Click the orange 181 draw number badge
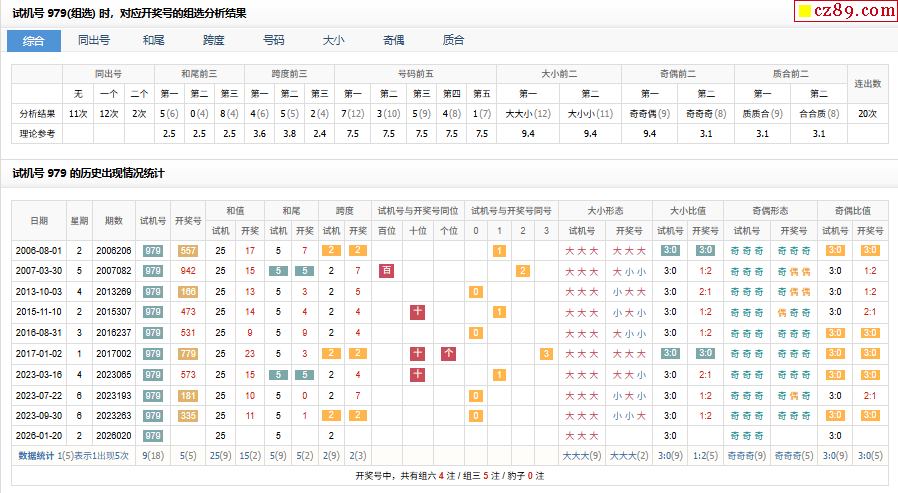Image resolution: width=898 pixels, height=493 pixels. click(x=187, y=395)
